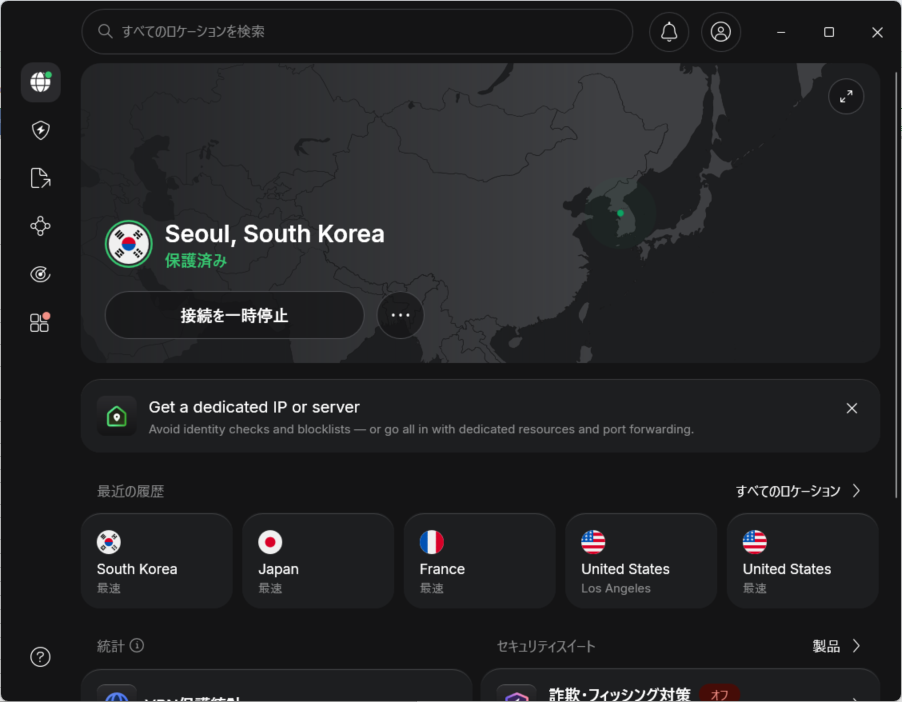Open the file share icon in sidebar

[40, 178]
